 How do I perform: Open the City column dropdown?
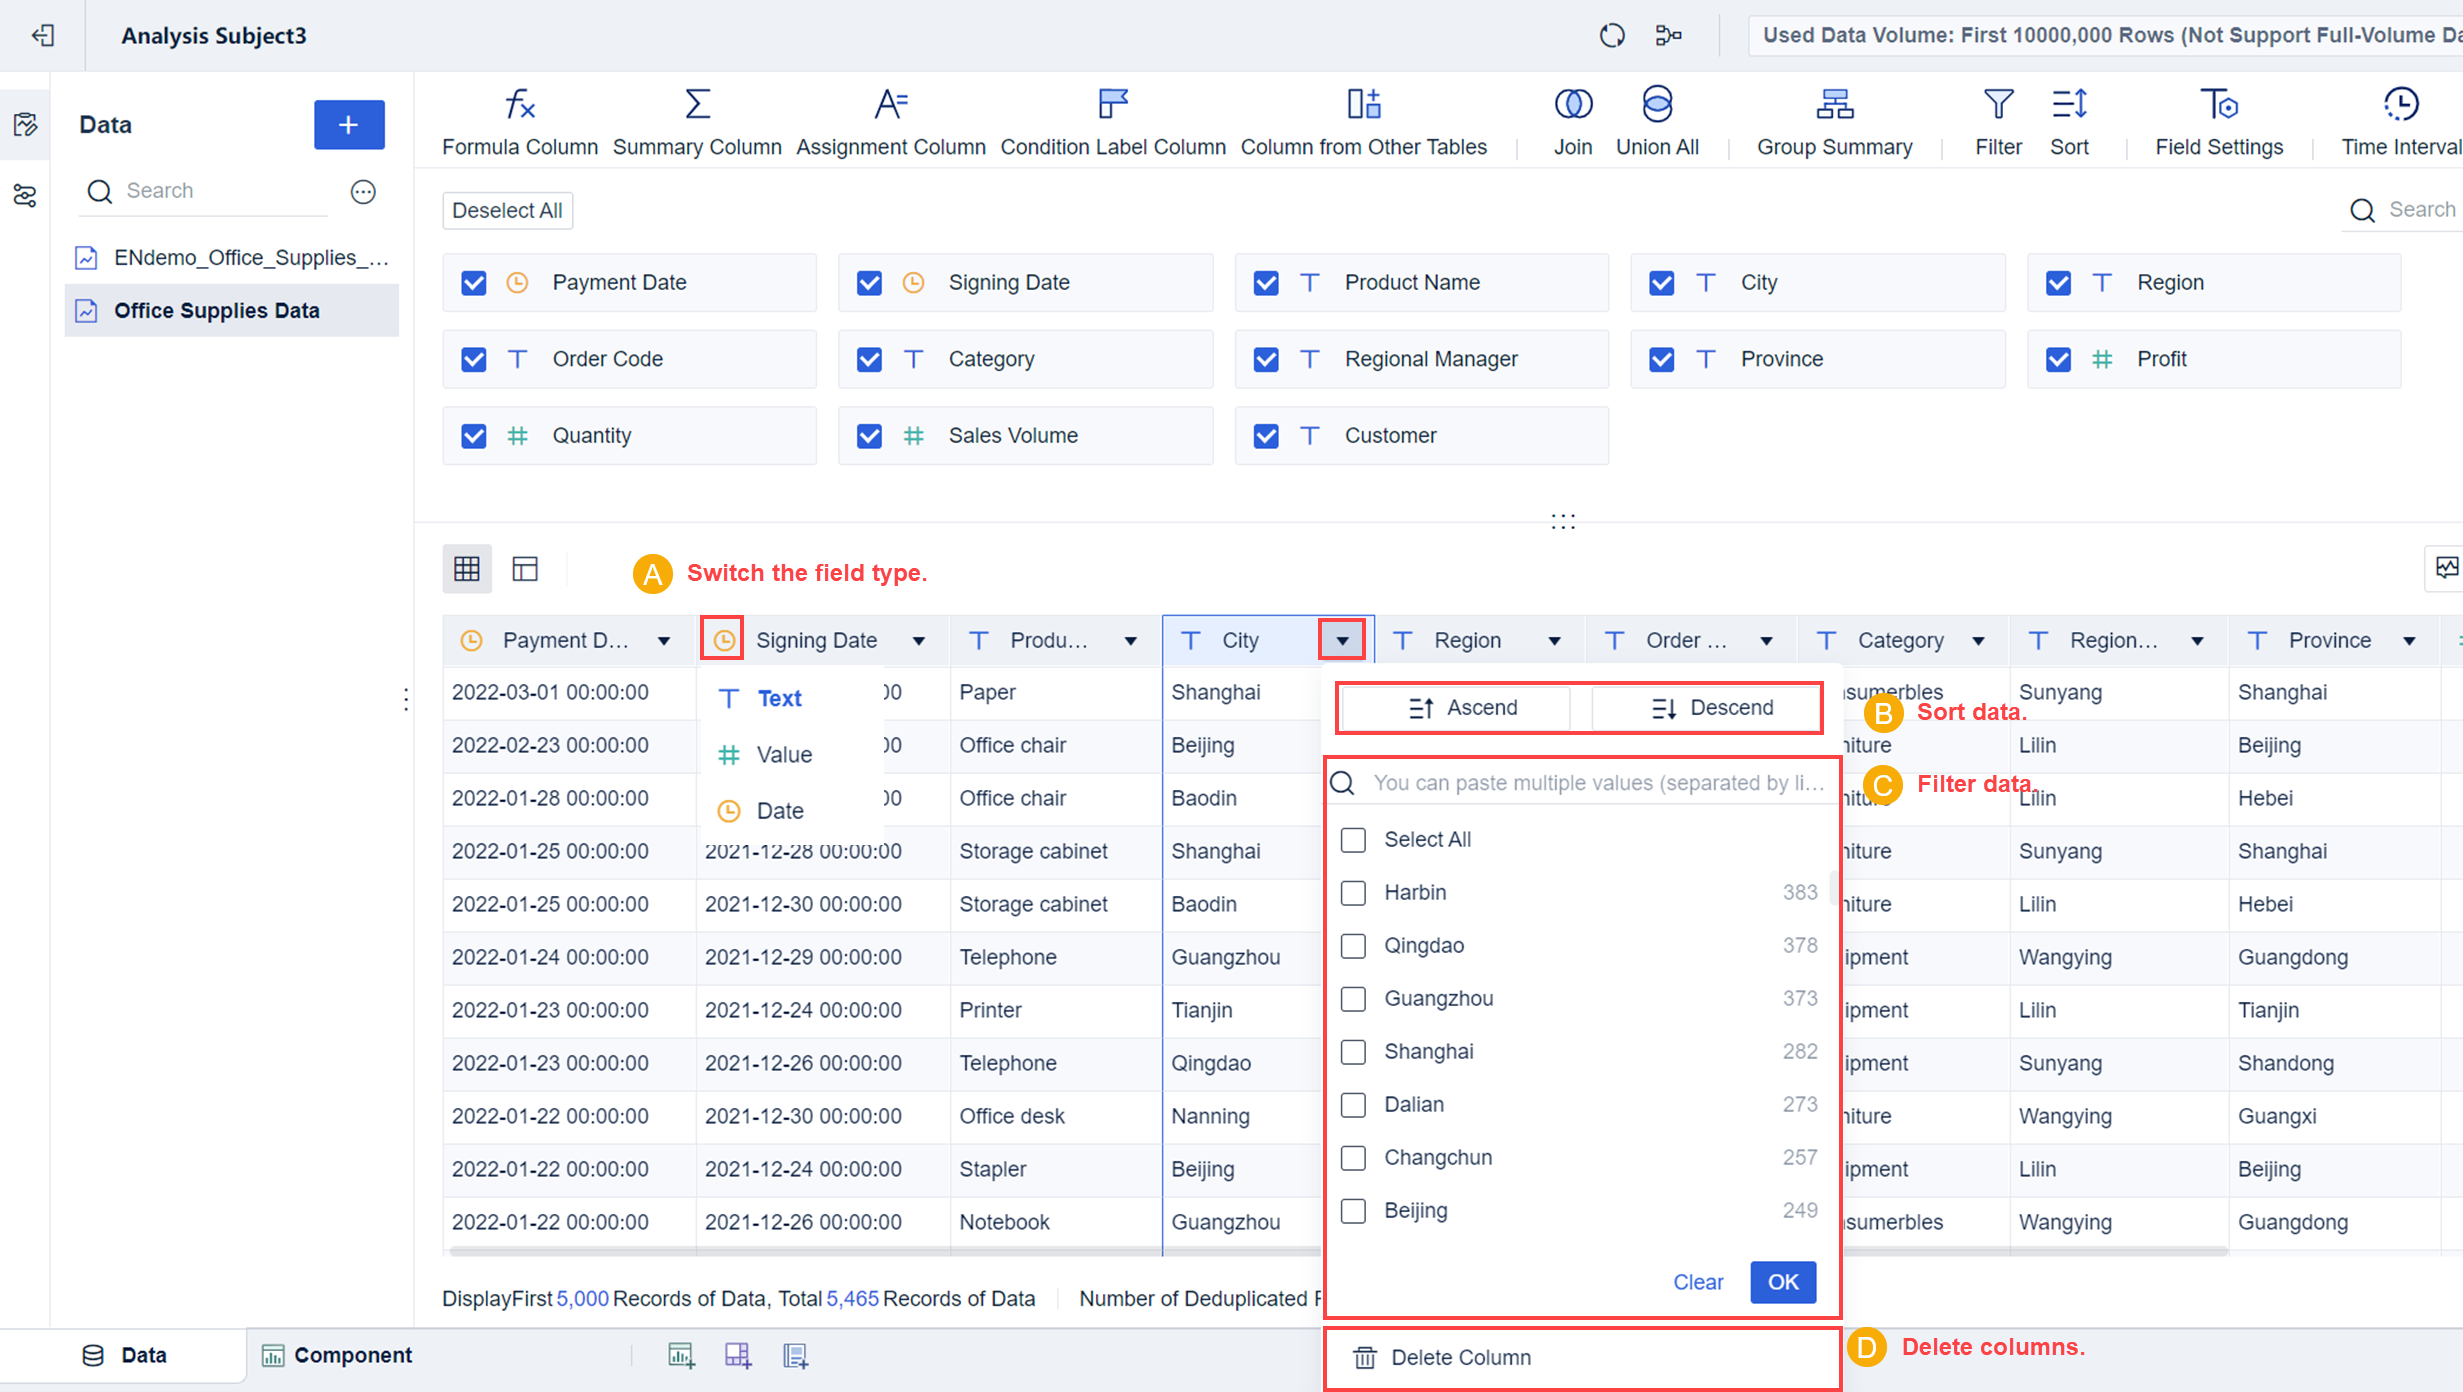(1342, 639)
